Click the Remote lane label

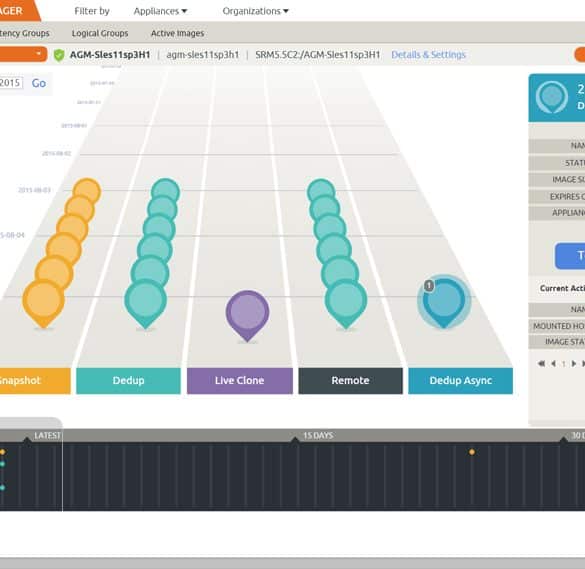coord(351,381)
